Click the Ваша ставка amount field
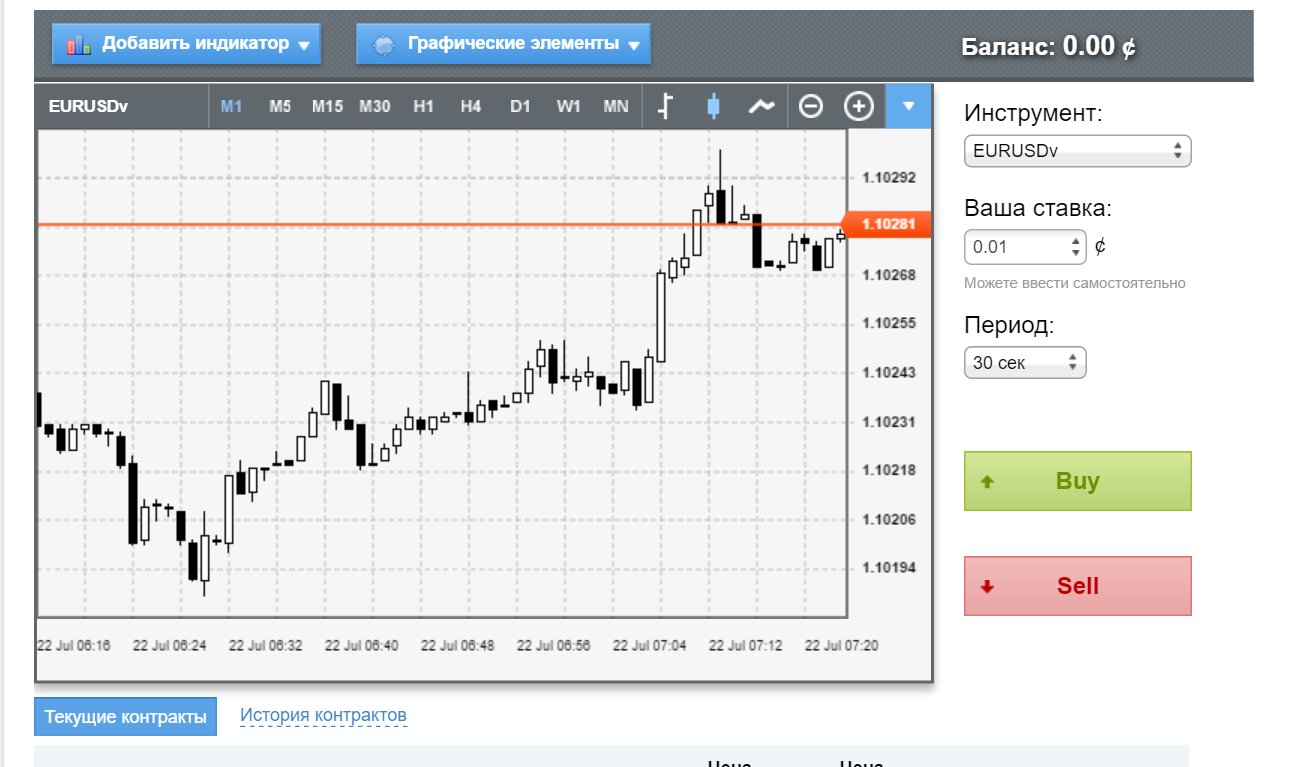The height and width of the screenshot is (767, 1295). coord(1015,247)
